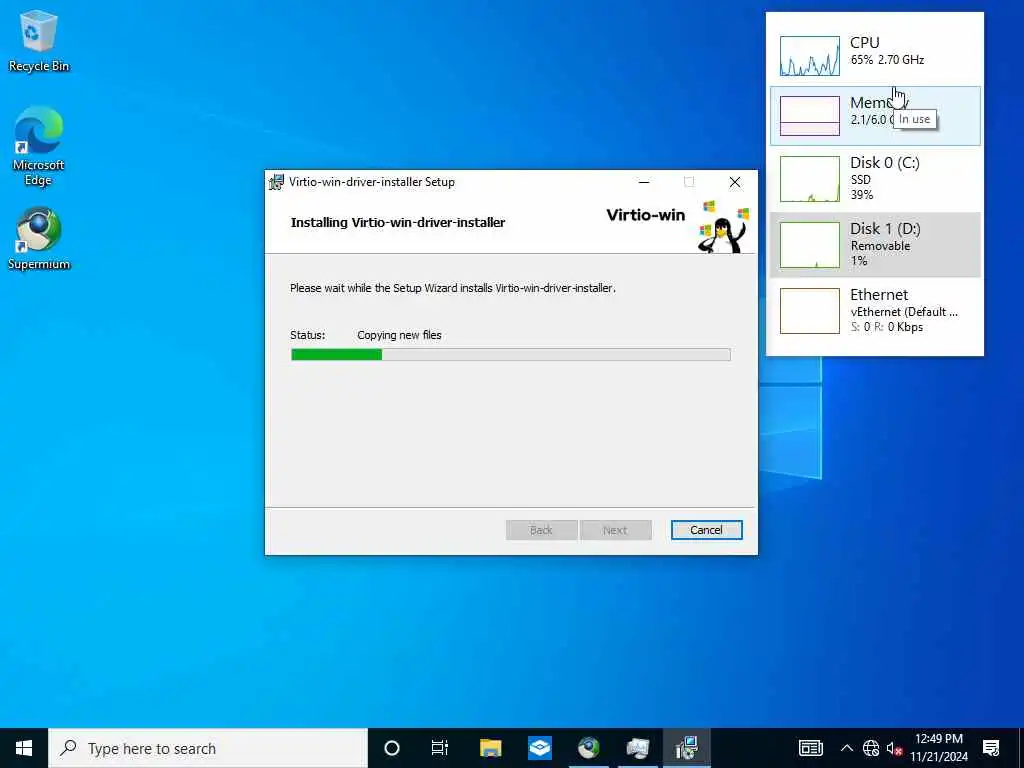
Task: Click the search box on the taskbar
Action: (x=208, y=748)
